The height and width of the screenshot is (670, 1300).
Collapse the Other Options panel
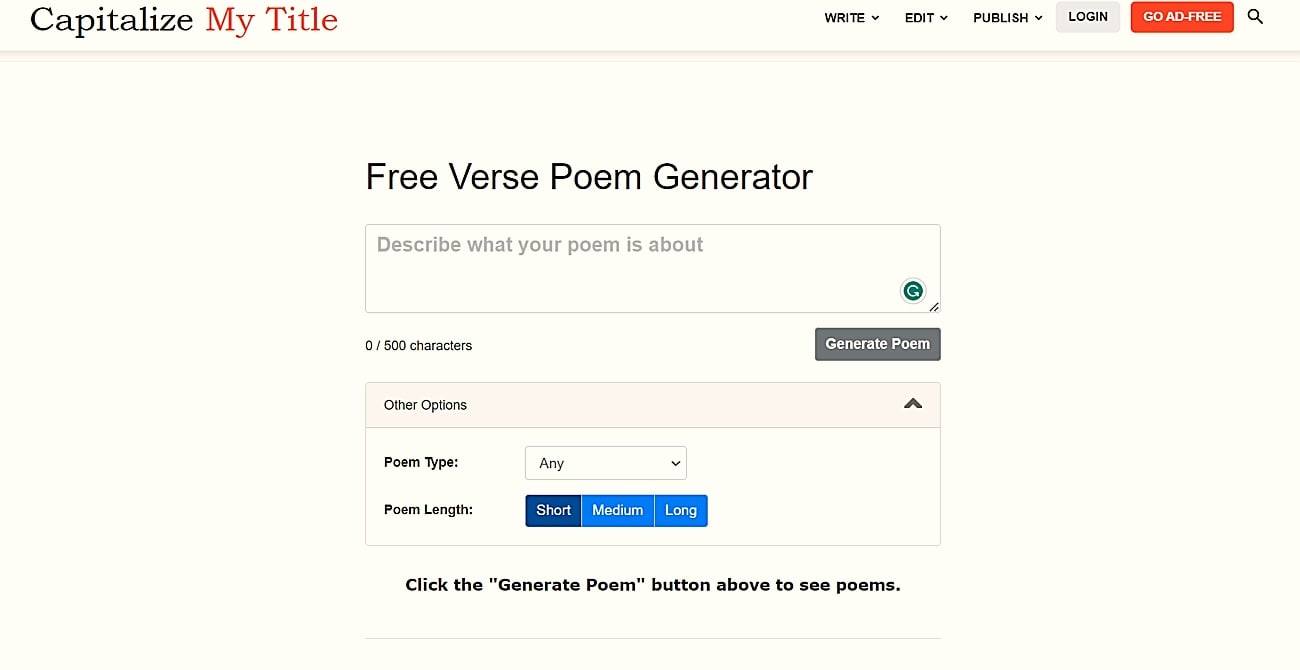coord(912,404)
